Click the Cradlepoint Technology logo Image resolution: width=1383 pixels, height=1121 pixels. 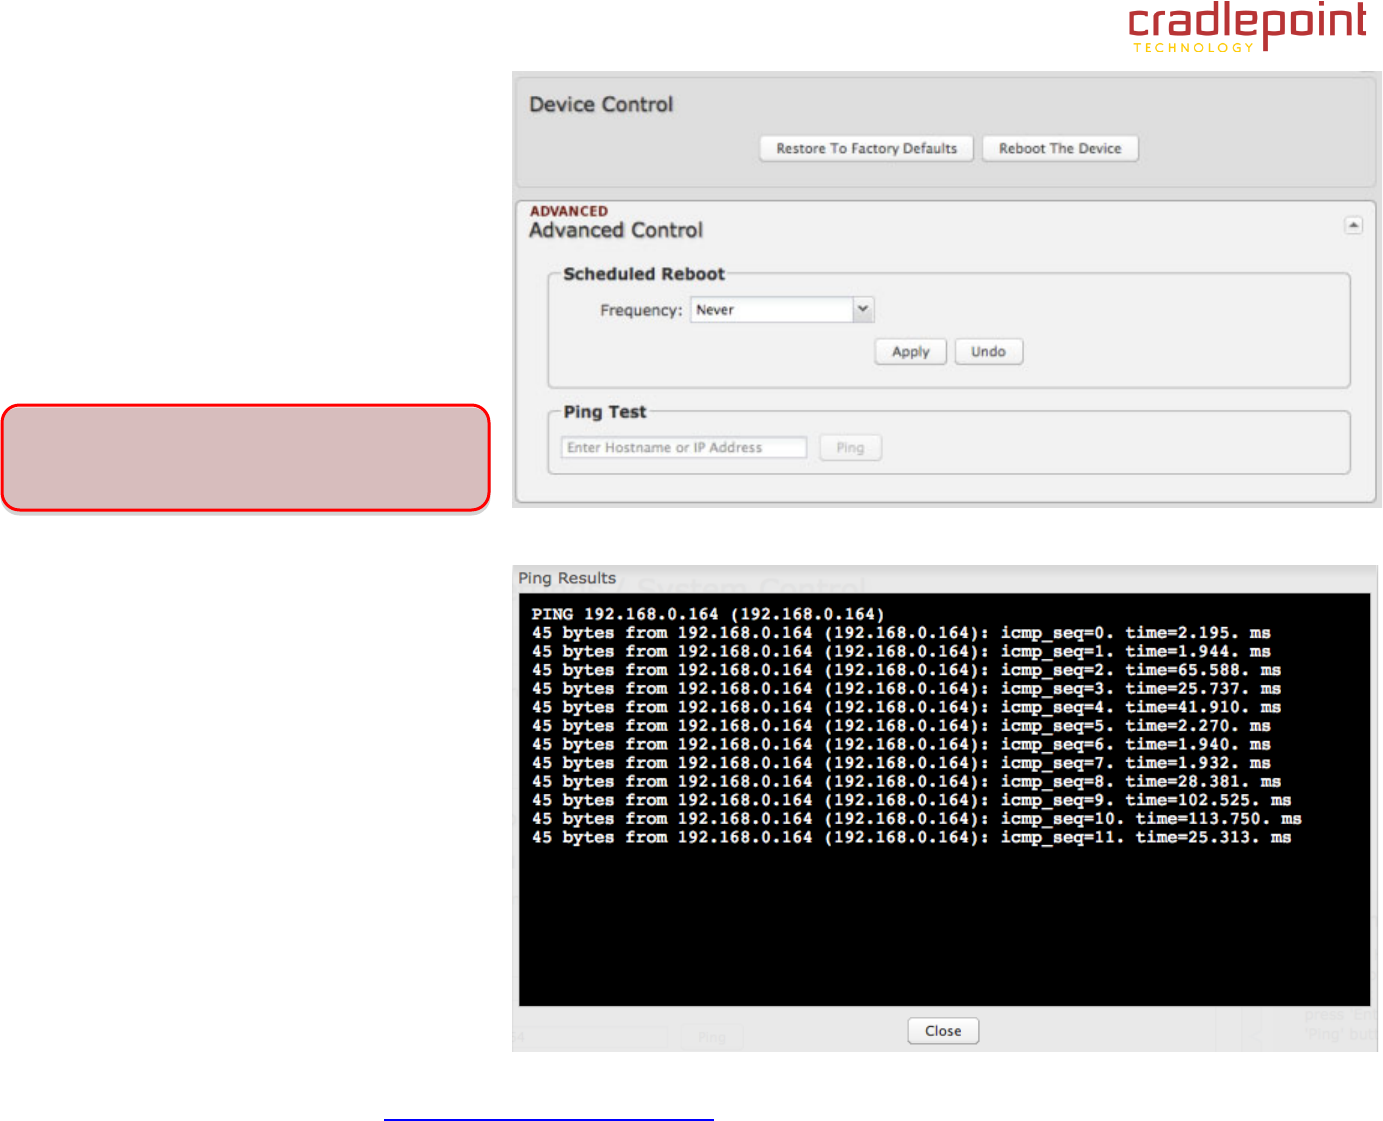[x=1247, y=27]
